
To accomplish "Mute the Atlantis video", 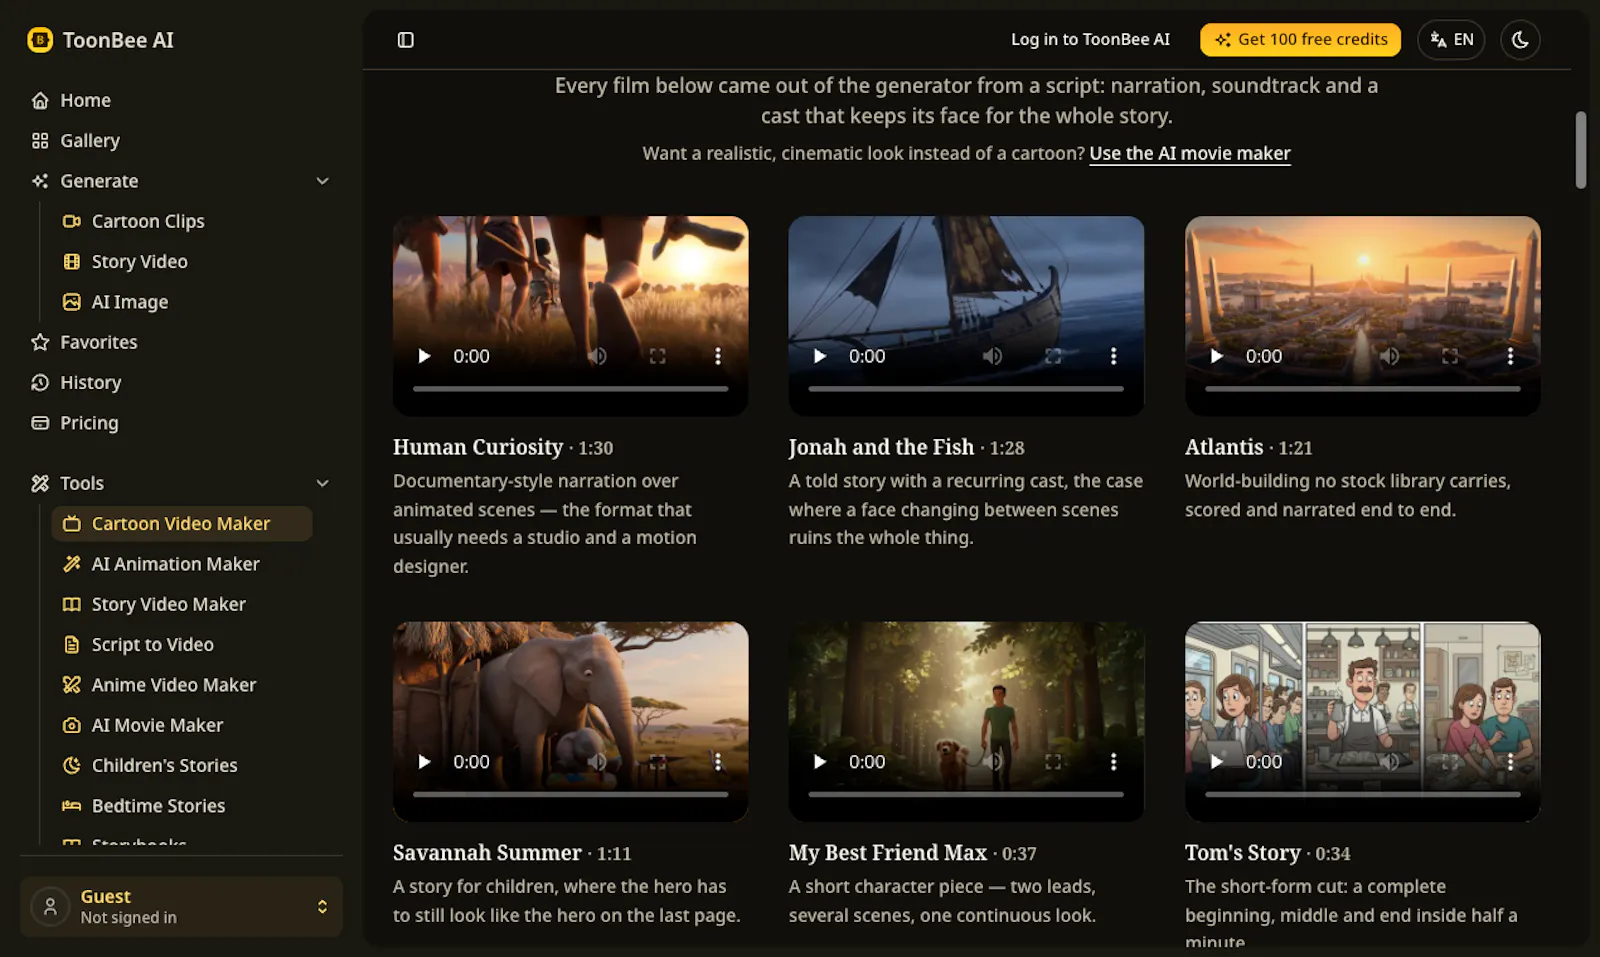I will tap(1389, 356).
